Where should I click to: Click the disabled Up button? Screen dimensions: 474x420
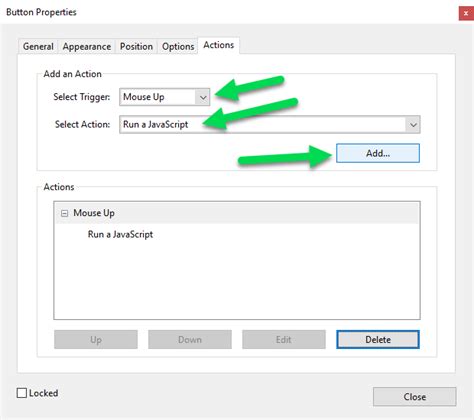96,340
